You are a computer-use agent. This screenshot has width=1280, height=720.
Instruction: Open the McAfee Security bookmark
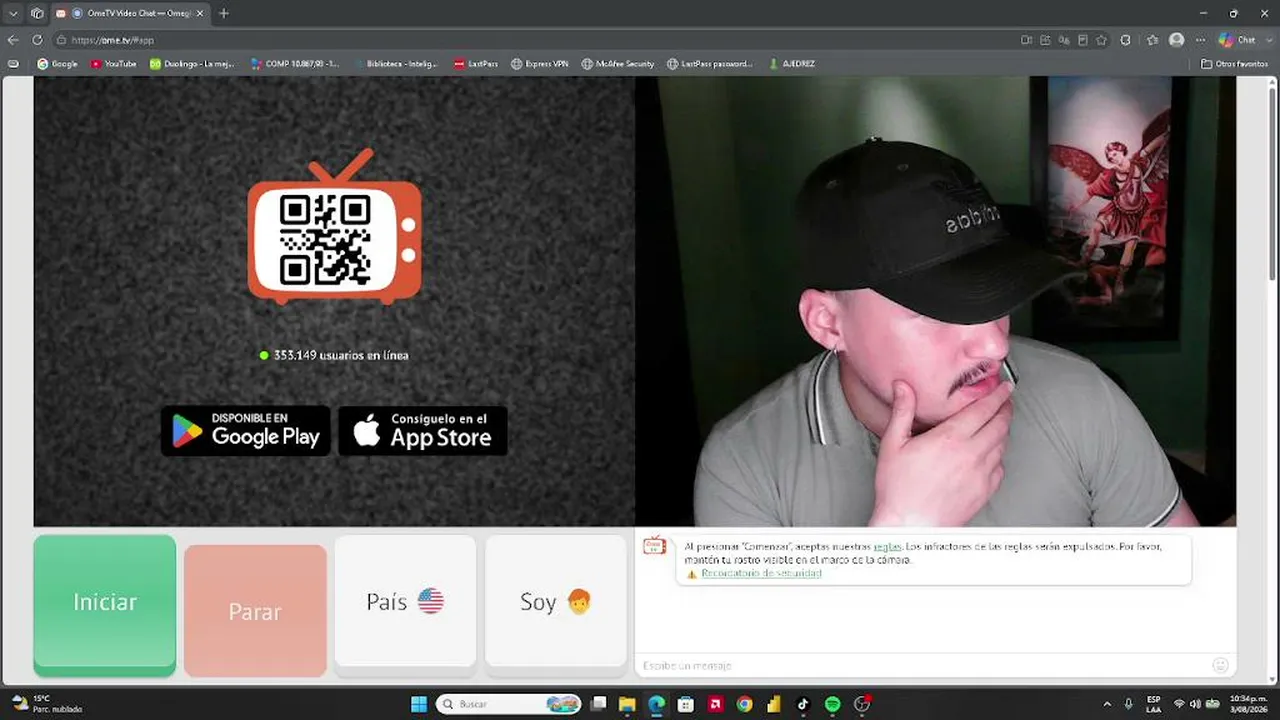point(618,64)
